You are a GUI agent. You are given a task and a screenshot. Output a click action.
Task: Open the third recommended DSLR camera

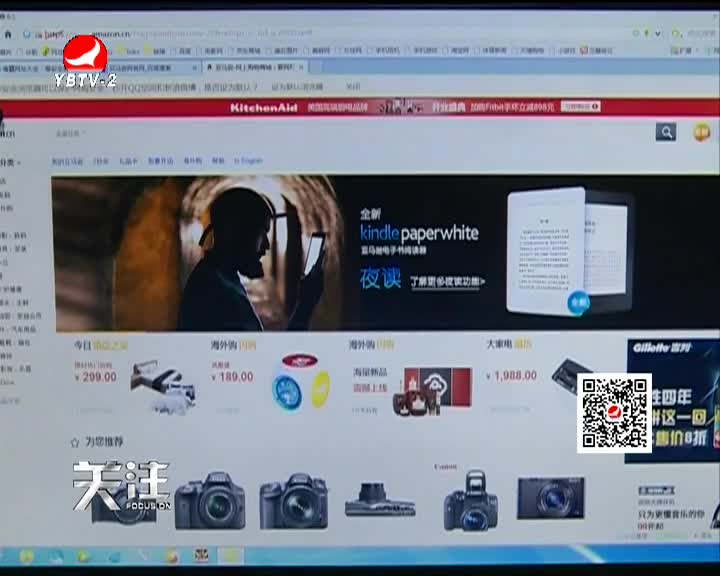[294, 501]
